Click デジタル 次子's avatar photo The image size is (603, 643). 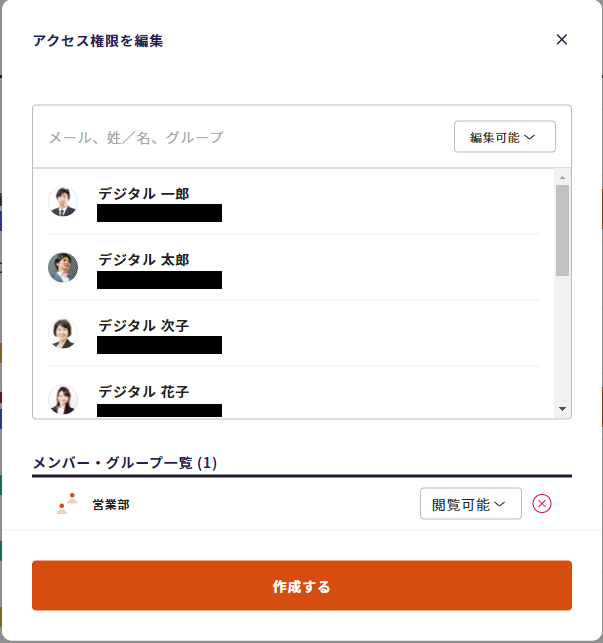pos(63,333)
